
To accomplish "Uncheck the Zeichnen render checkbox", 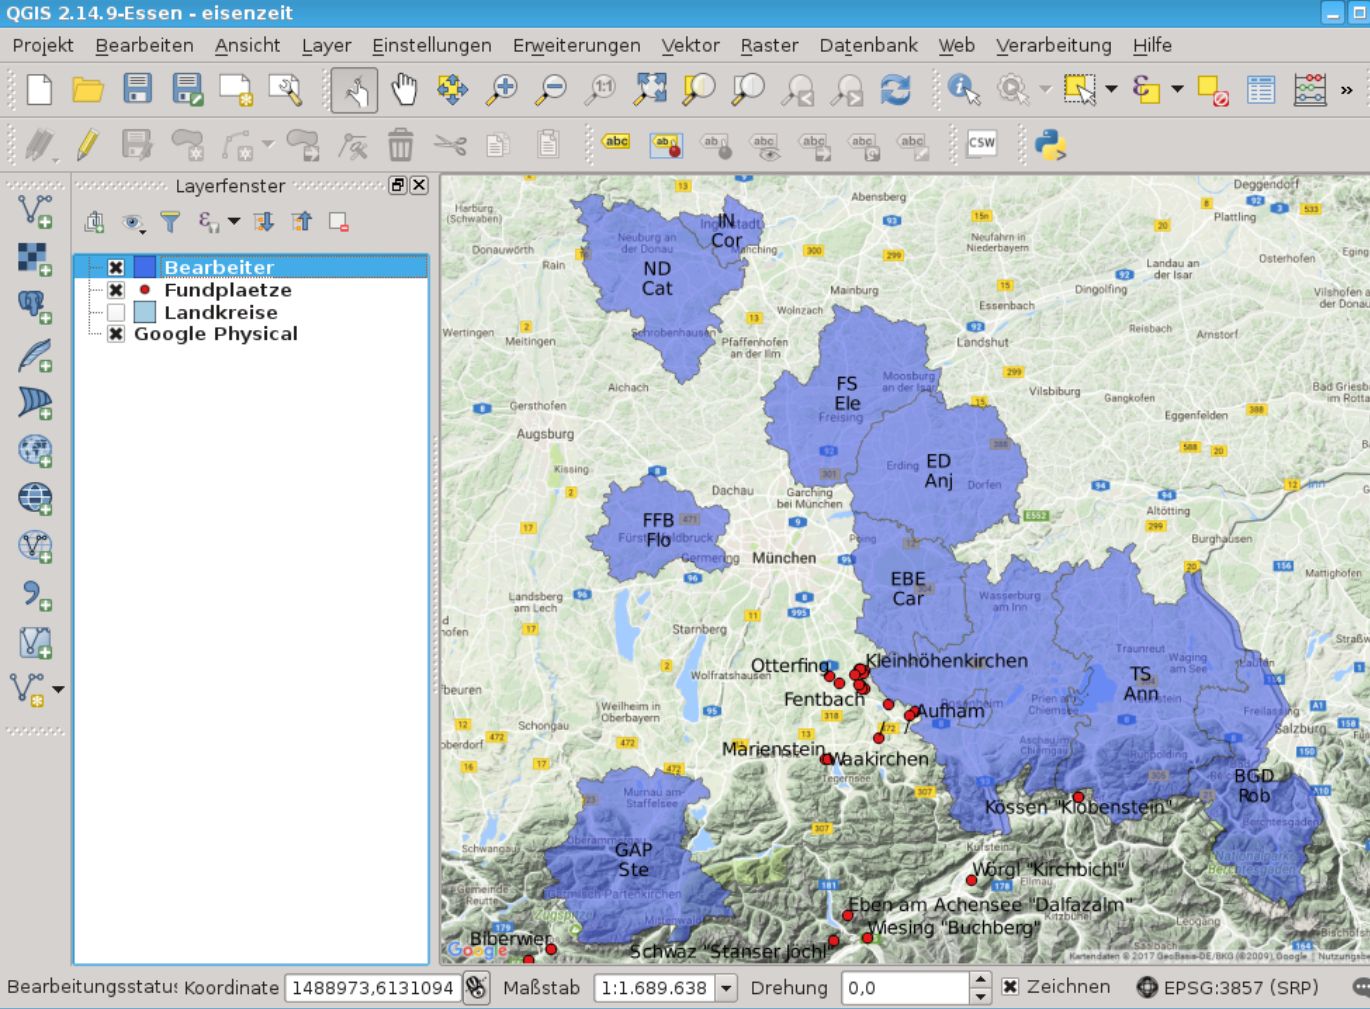I will tap(1010, 987).
